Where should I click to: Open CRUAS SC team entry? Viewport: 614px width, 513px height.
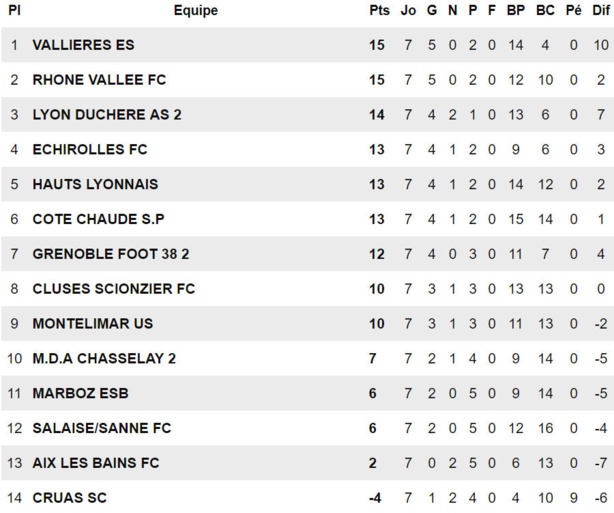pyautogui.click(x=70, y=498)
